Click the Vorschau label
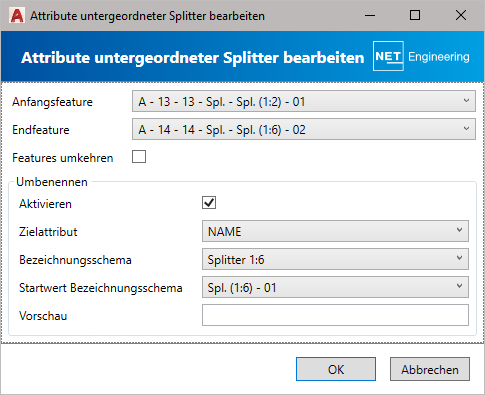The height and width of the screenshot is (395, 485). coord(43,316)
